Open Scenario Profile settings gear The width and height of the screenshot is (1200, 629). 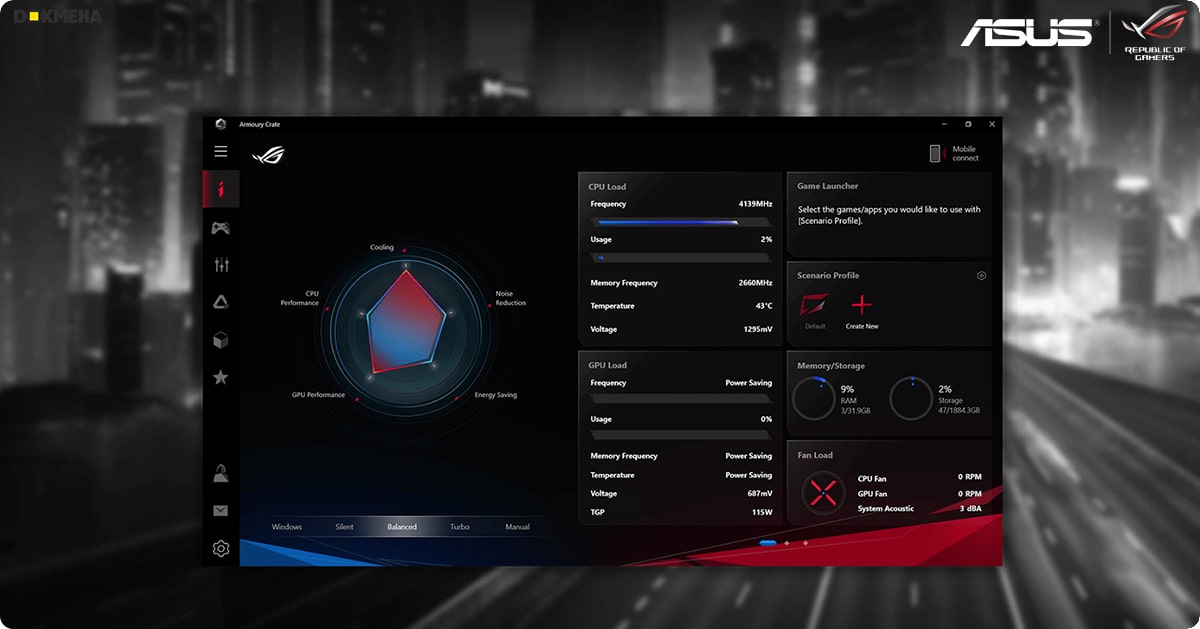coord(982,275)
